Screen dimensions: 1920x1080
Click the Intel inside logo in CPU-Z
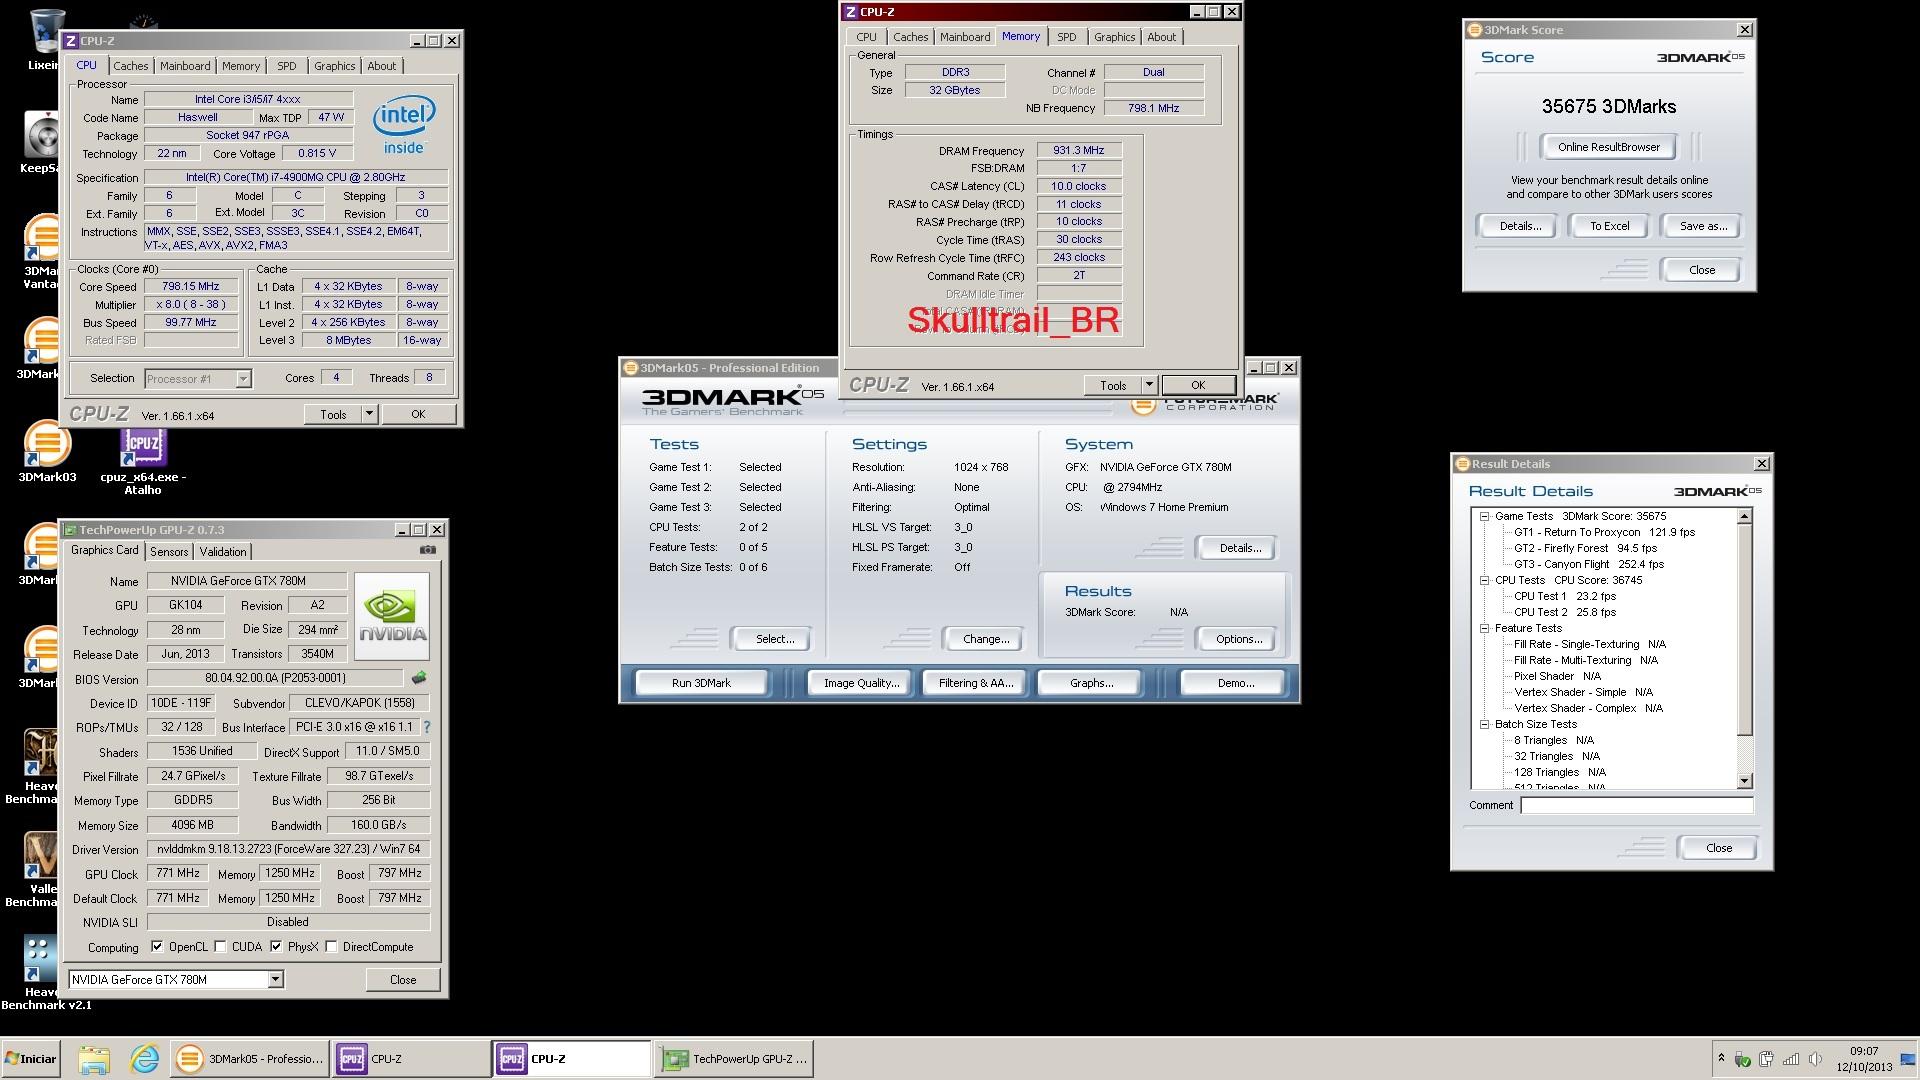click(404, 125)
